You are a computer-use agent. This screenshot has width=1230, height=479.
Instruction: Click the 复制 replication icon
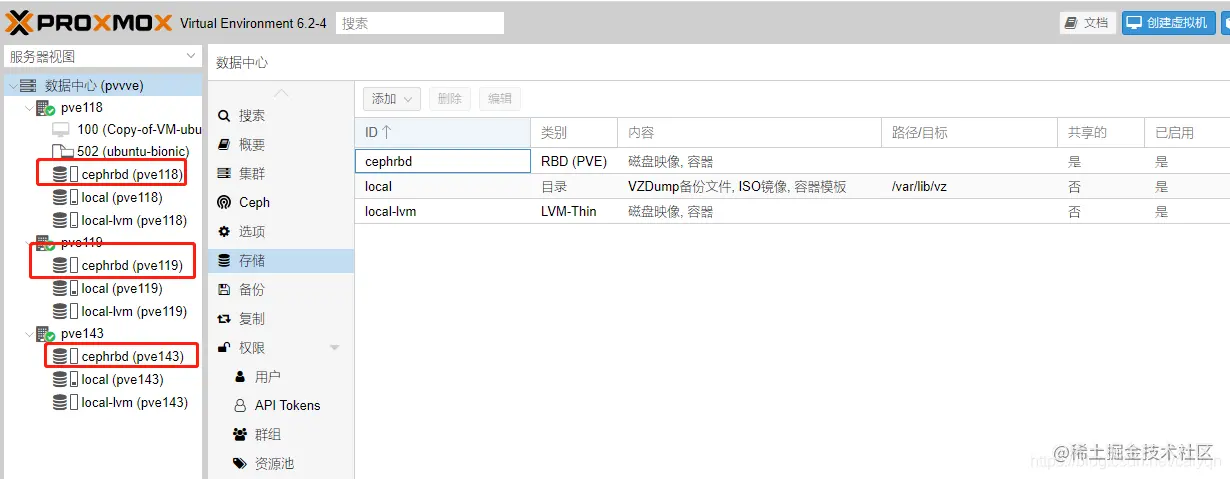coord(224,318)
